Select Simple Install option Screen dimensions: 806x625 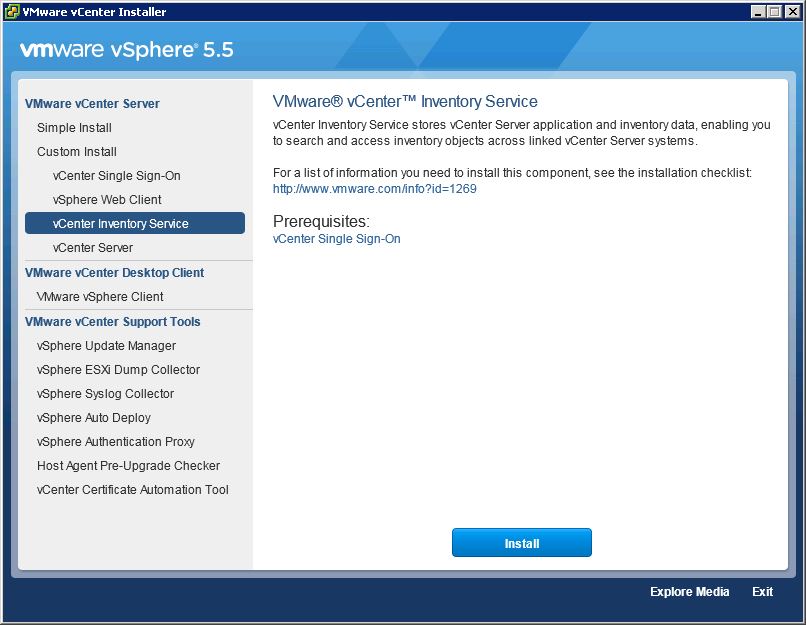[x=74, y=127]
